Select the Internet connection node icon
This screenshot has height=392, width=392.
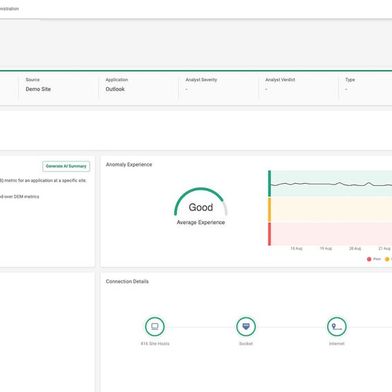coord(337,327)
